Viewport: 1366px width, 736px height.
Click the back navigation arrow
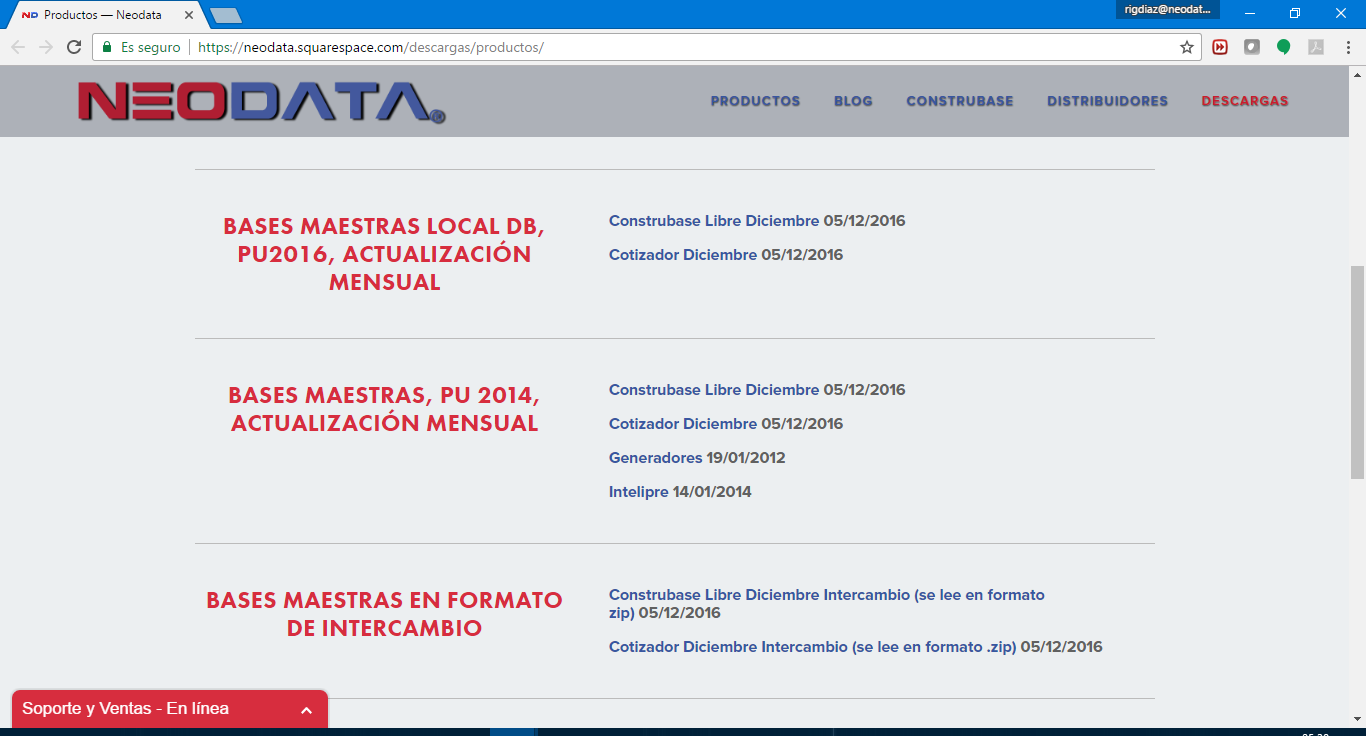pos(17,46)
